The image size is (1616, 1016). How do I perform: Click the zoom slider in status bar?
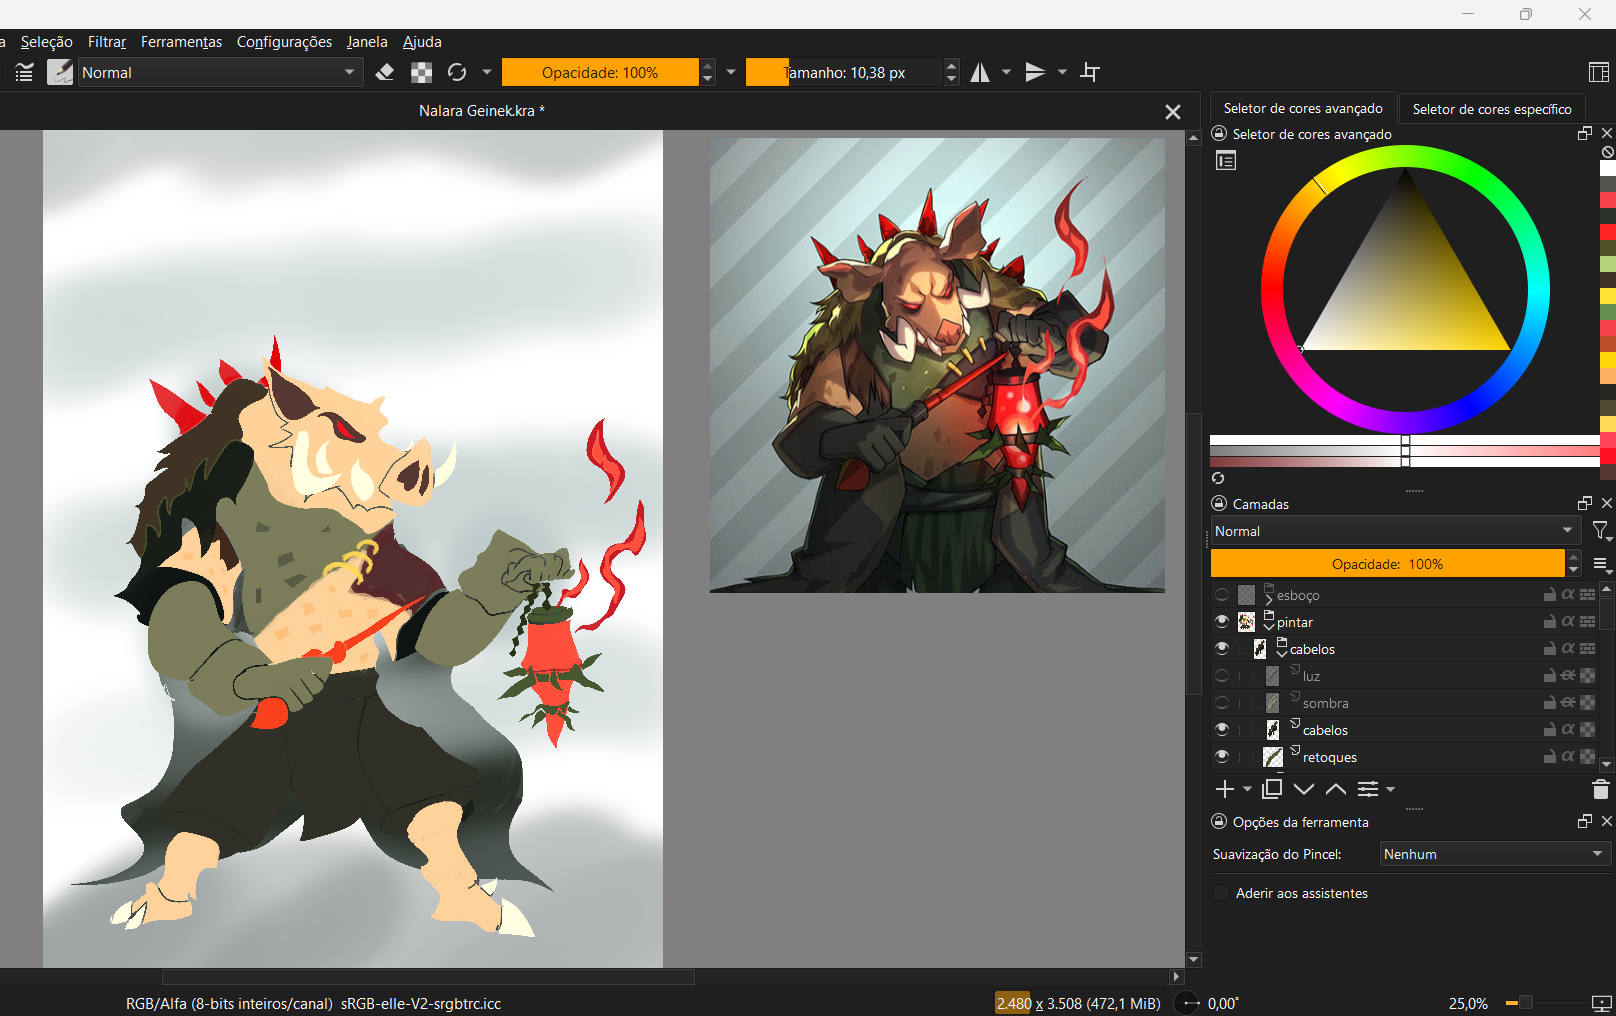click(x=1544, y=1003)
